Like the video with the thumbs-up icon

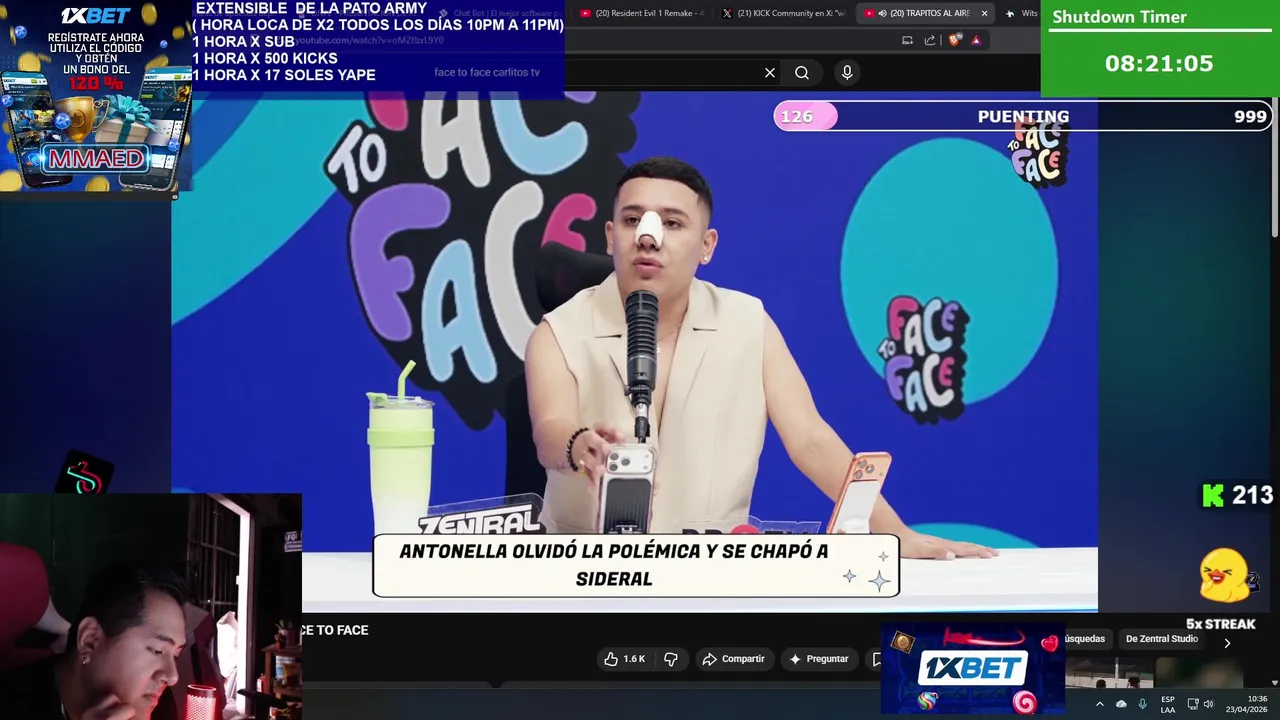[x=611, y=659]
